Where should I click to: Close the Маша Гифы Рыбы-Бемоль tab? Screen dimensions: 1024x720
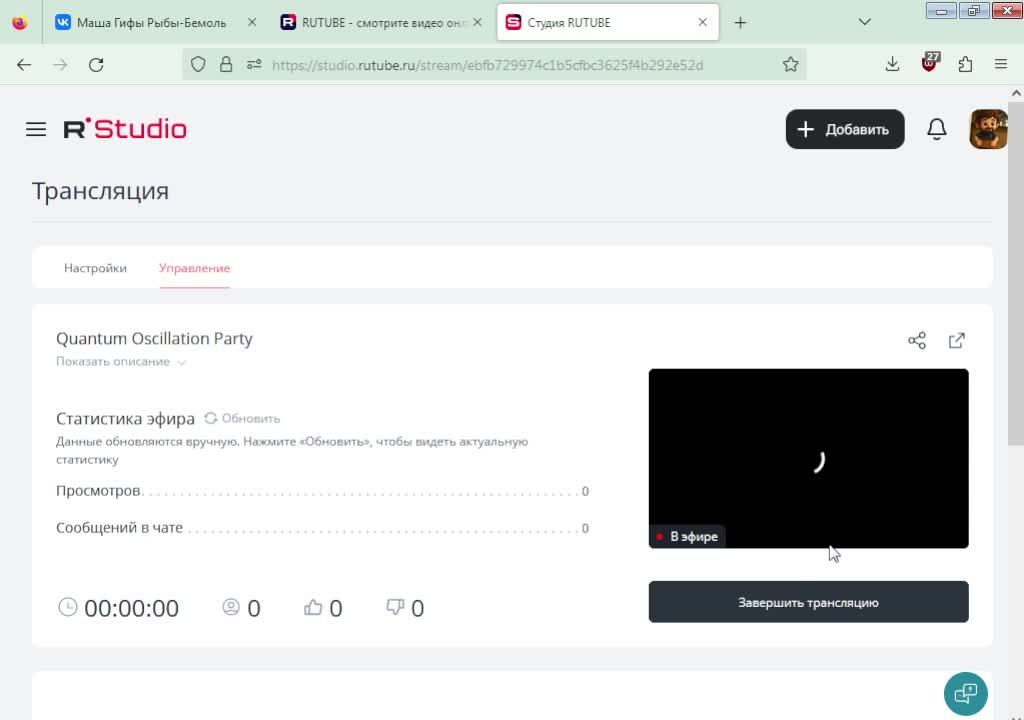[x=252, y=22]
